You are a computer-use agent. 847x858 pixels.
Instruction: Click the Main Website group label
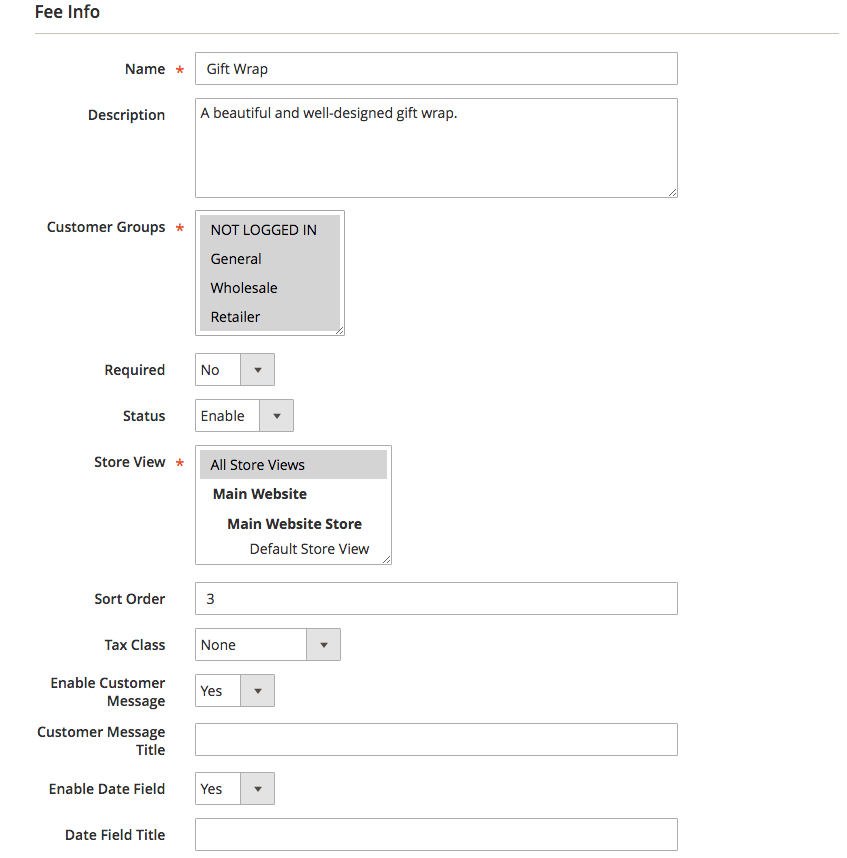click(260, 494)
